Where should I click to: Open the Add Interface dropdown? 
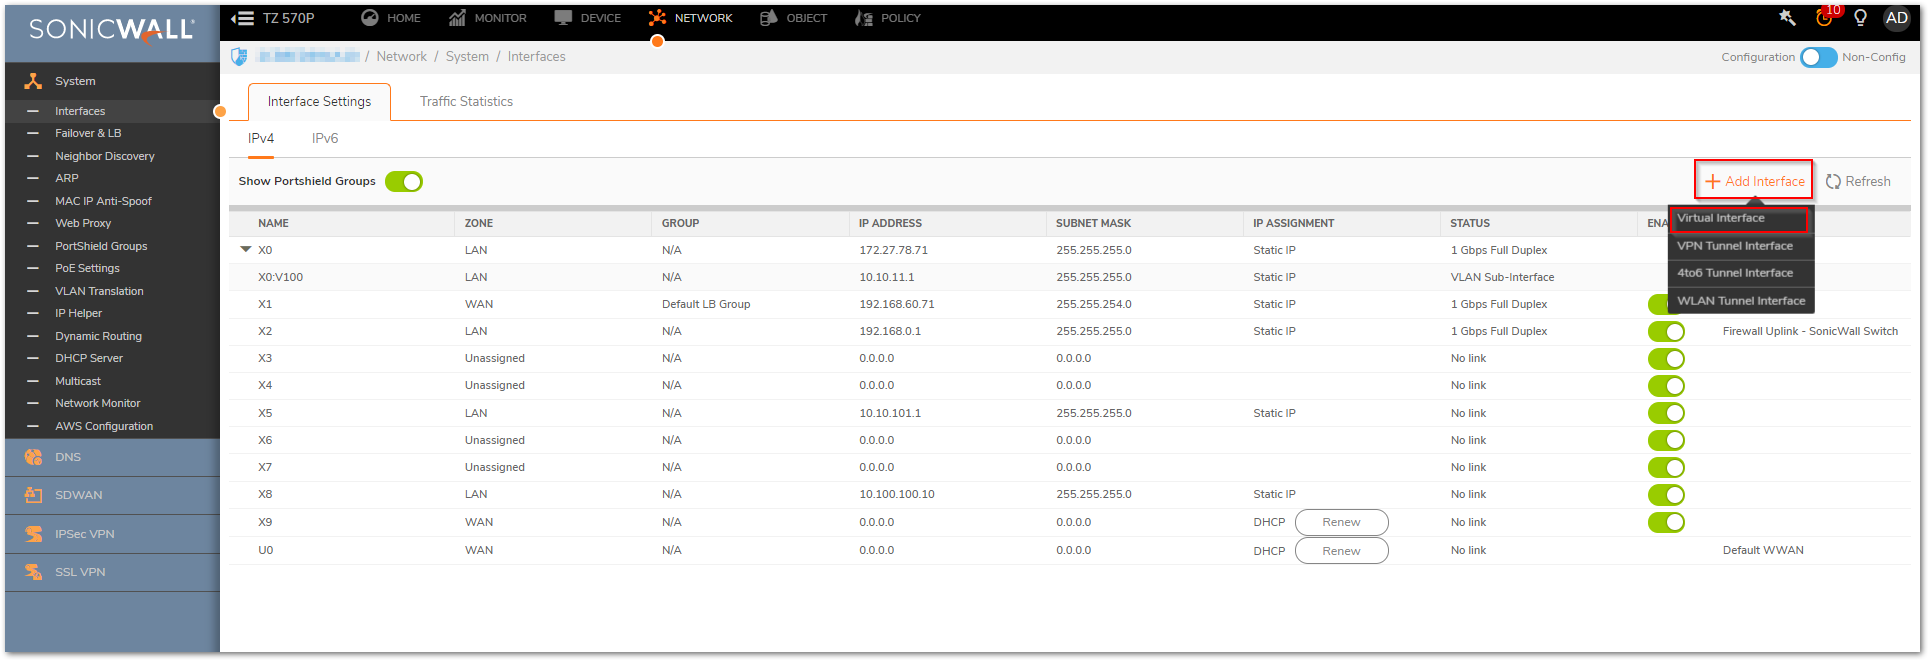(1754, 181)
